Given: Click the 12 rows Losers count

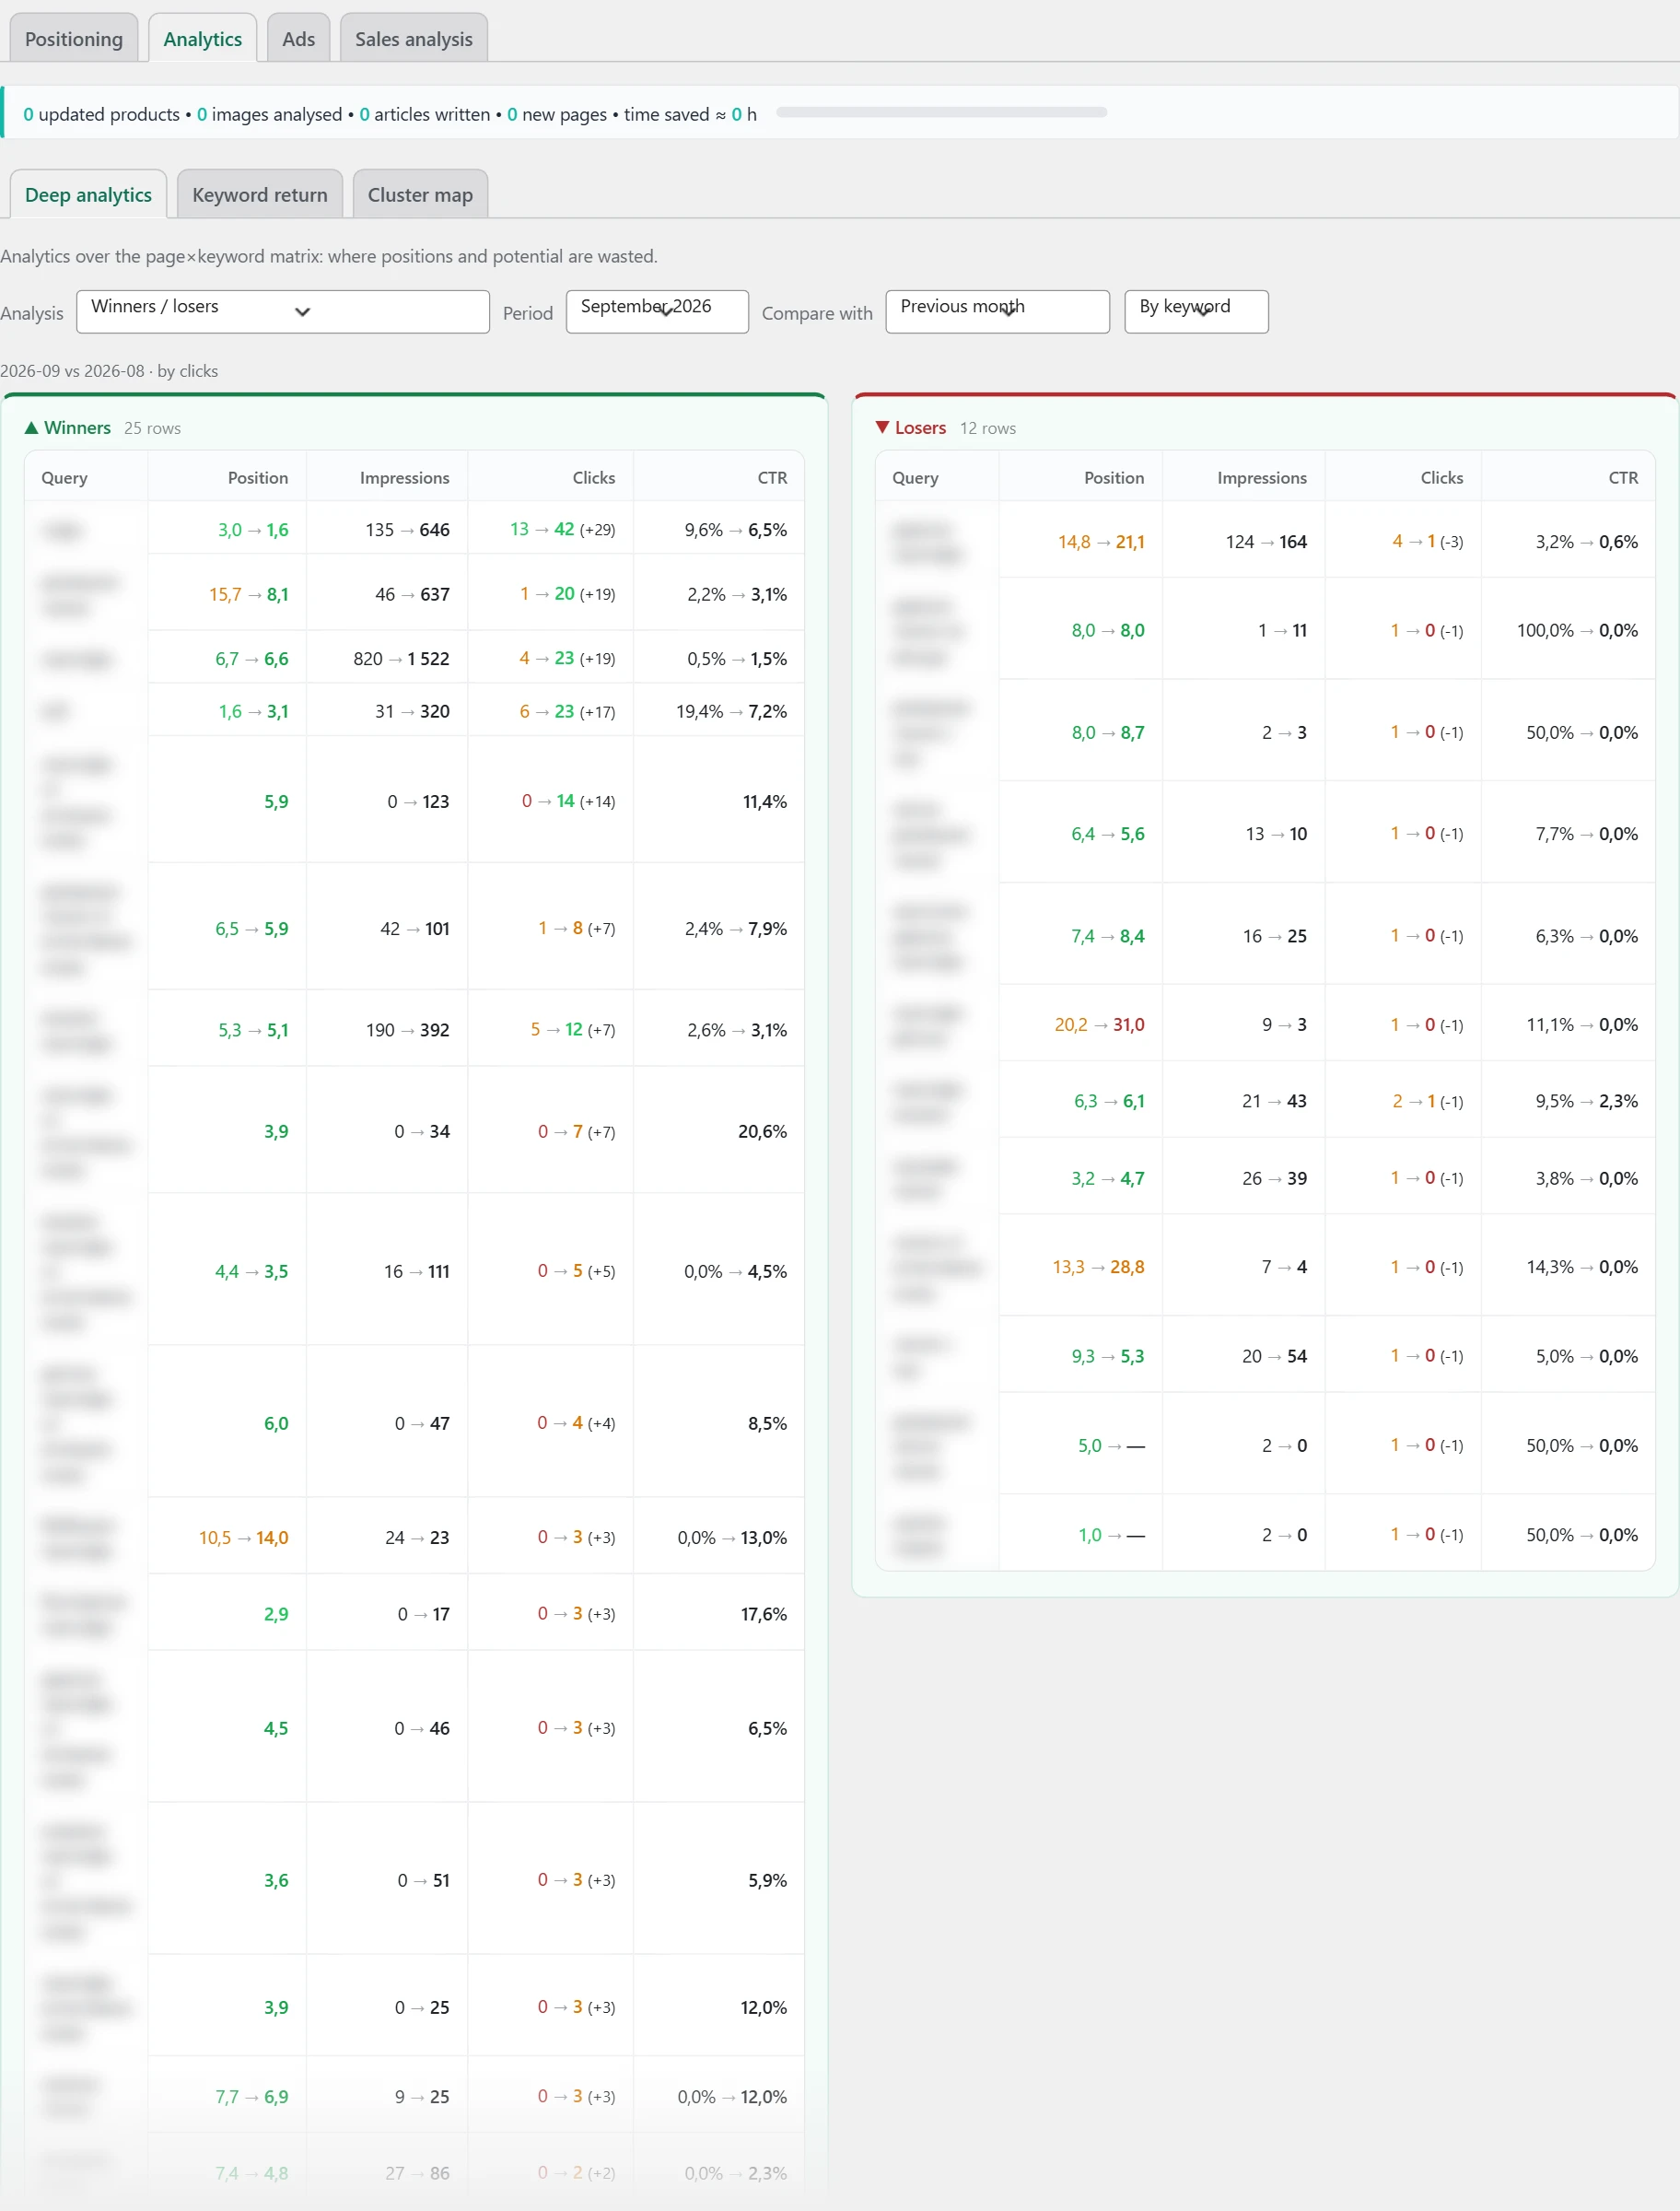Looking at the screenshot, I should 988,428.
